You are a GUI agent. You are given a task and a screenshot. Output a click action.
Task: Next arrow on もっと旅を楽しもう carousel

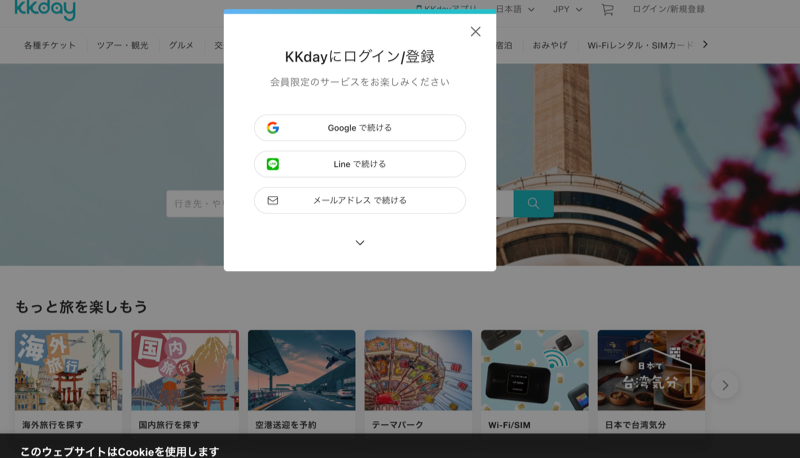coord(724,385)
